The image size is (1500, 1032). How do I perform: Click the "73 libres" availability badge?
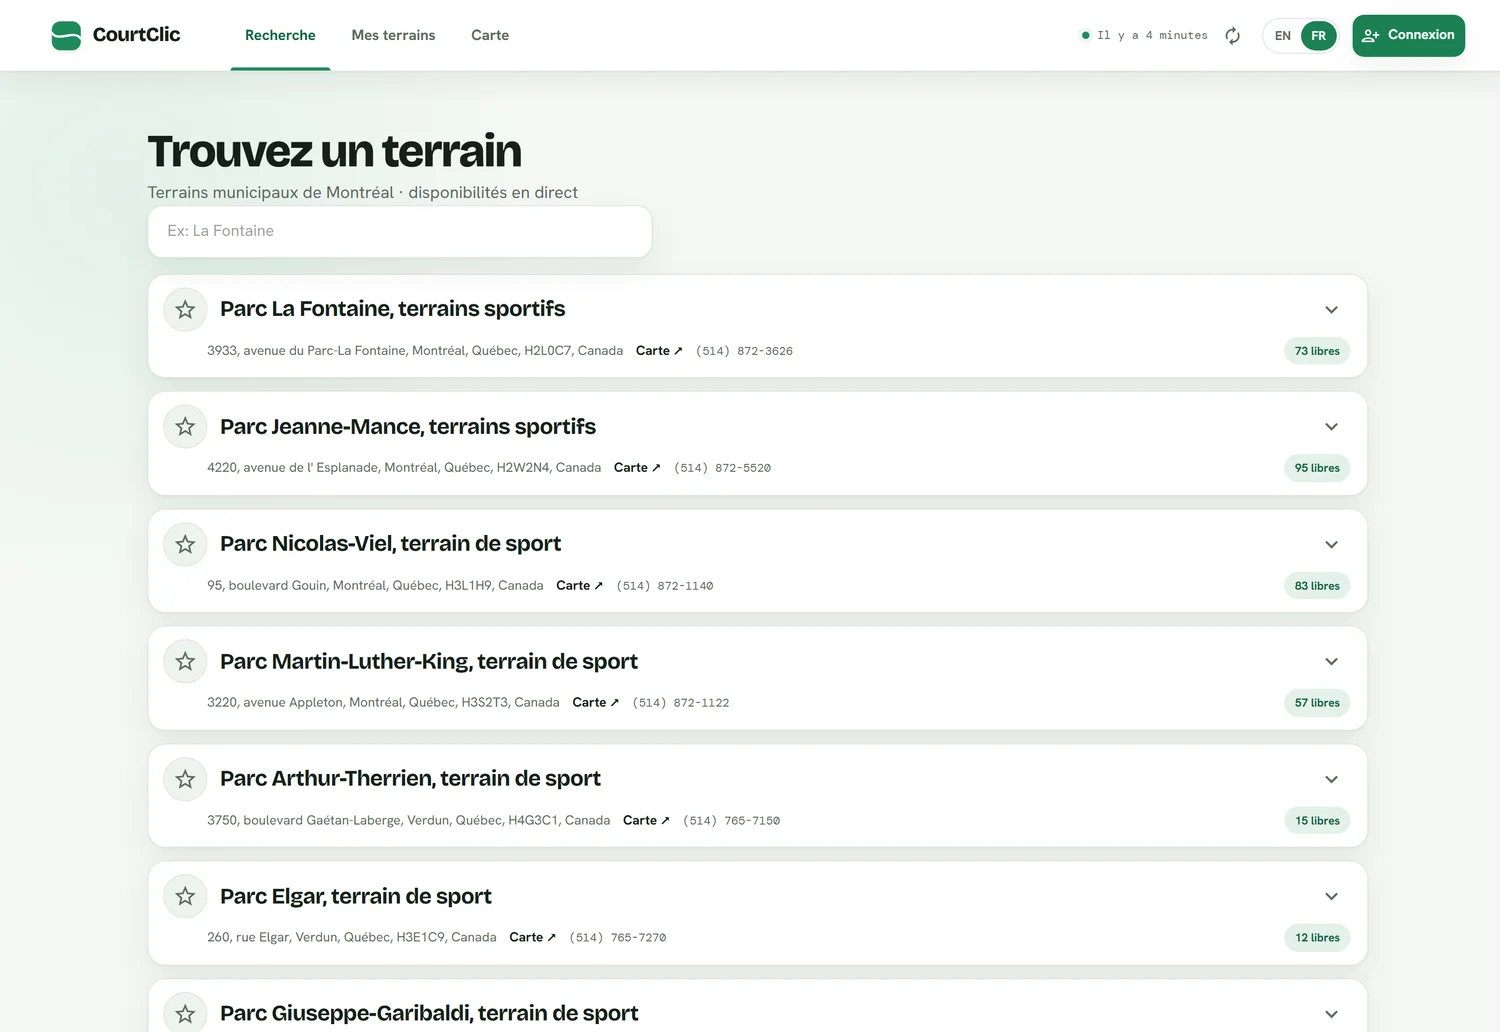1317,351
